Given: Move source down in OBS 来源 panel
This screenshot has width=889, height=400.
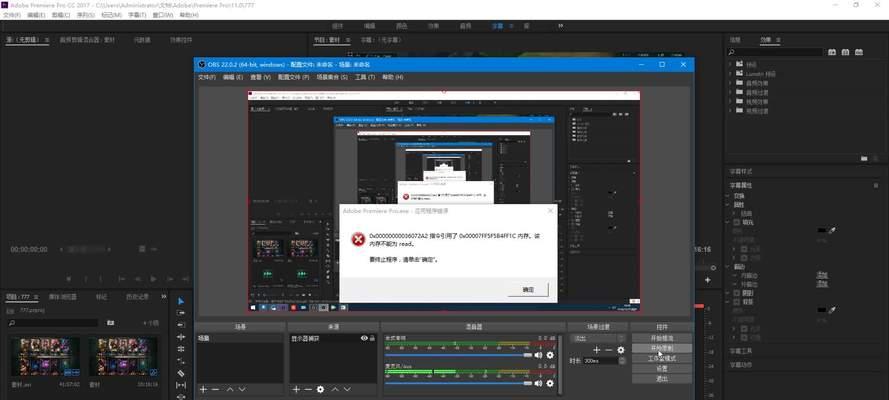Looking at the screenshot, I should click(x=347, y=389).
